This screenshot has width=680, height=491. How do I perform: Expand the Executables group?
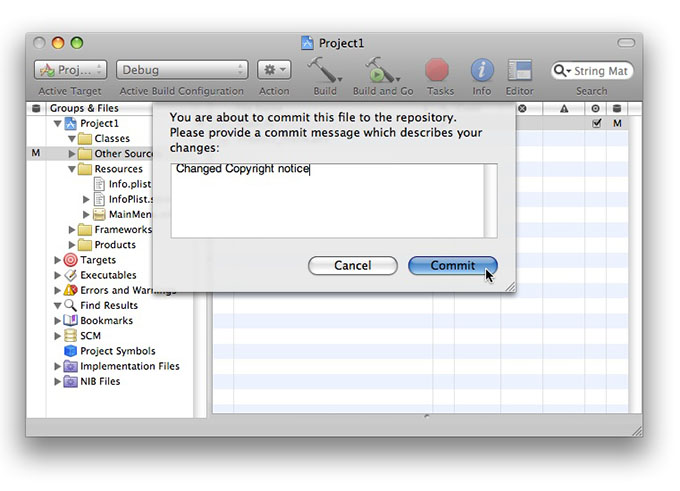[57, 275]
